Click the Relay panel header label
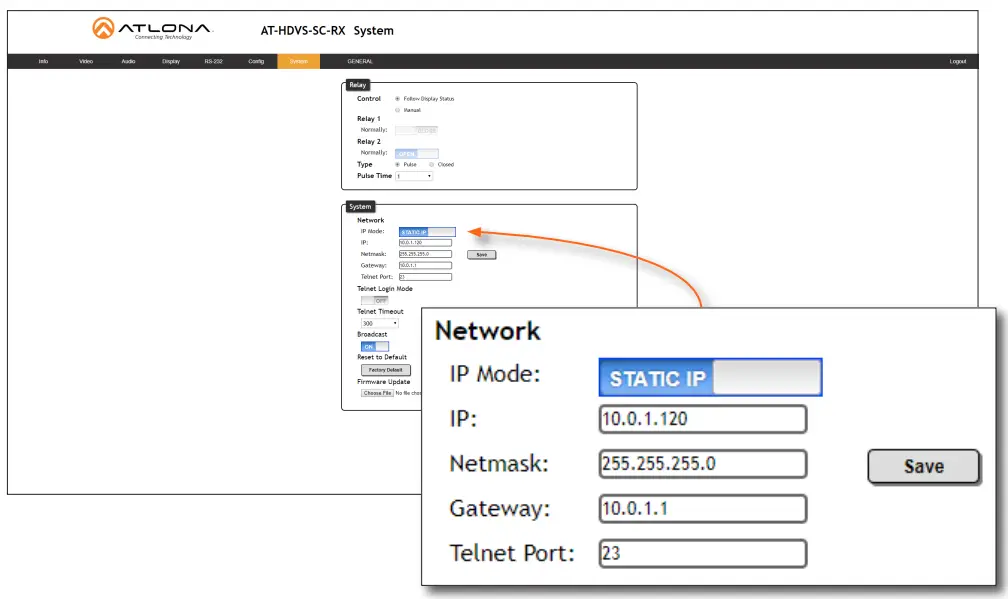1008x599 pixels. pyautogui.click(x=357, y=85)
